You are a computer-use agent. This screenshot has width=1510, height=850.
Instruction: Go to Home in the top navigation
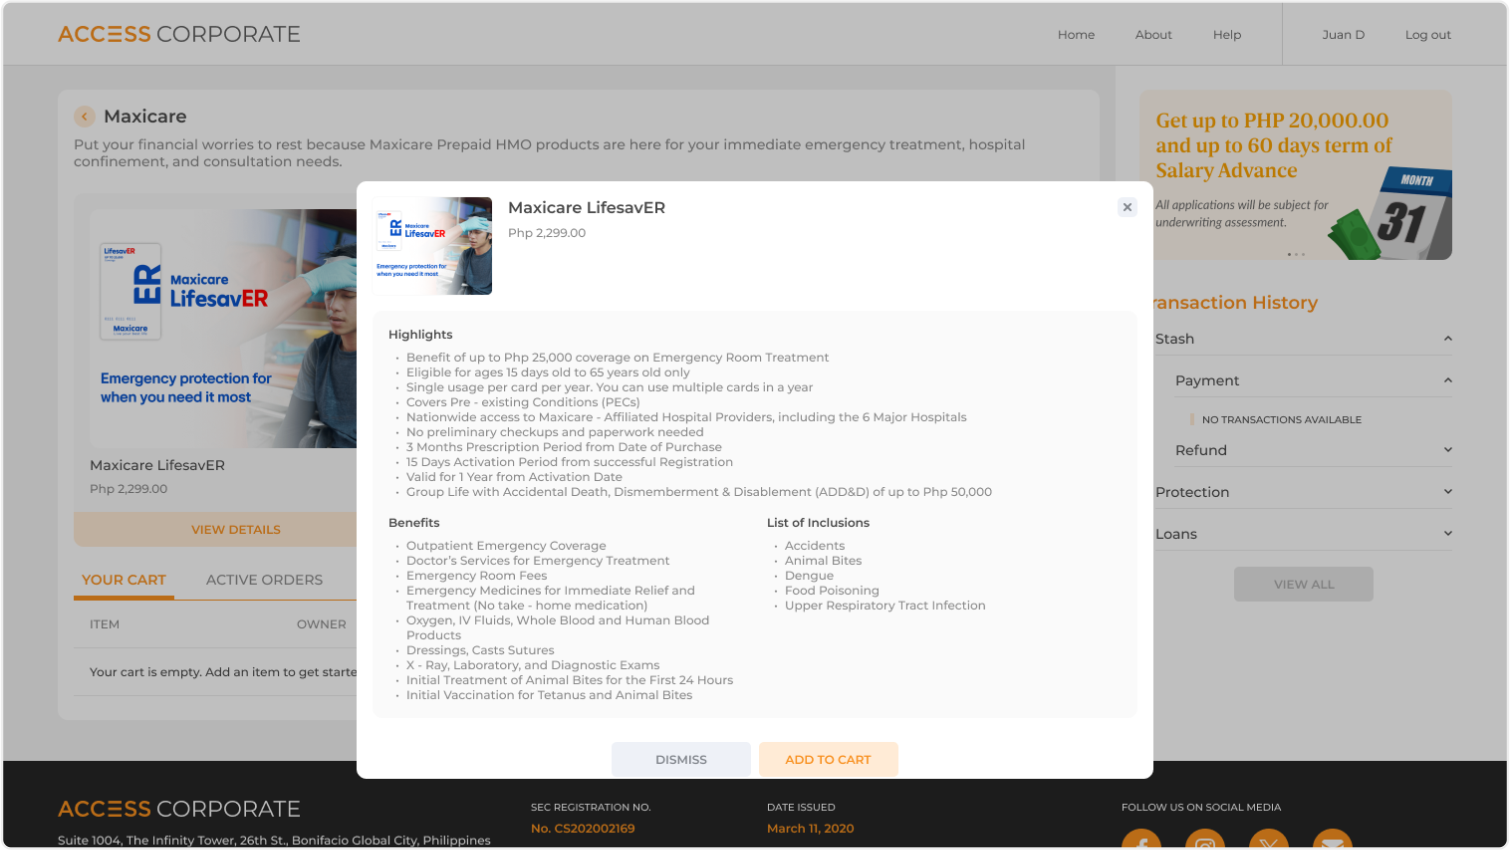1076,35
